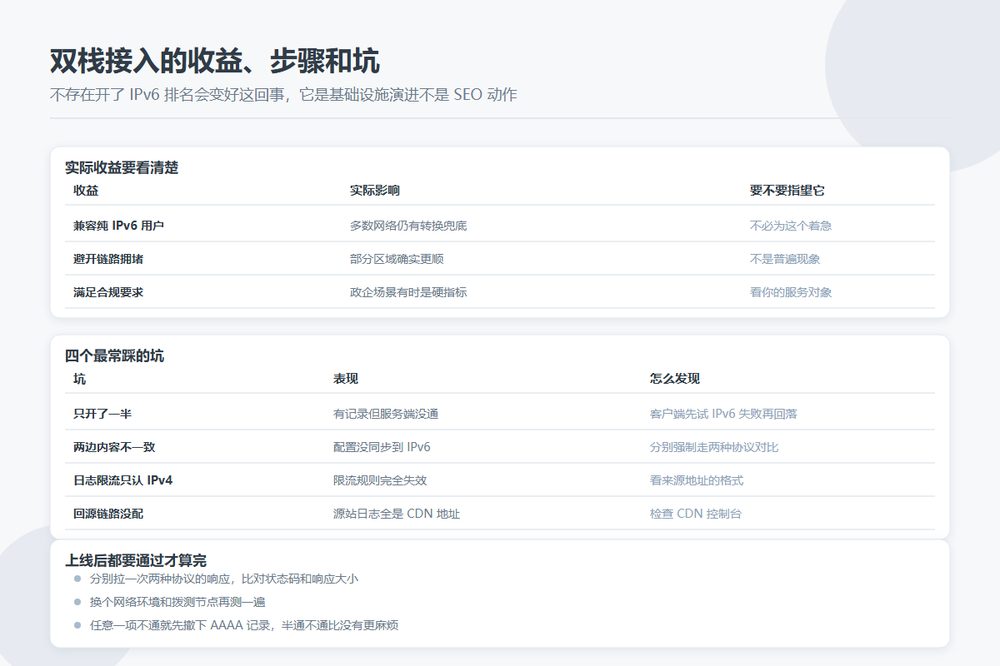
Task: Click the cell 不必为这个着急
Action: coord(791,226)
